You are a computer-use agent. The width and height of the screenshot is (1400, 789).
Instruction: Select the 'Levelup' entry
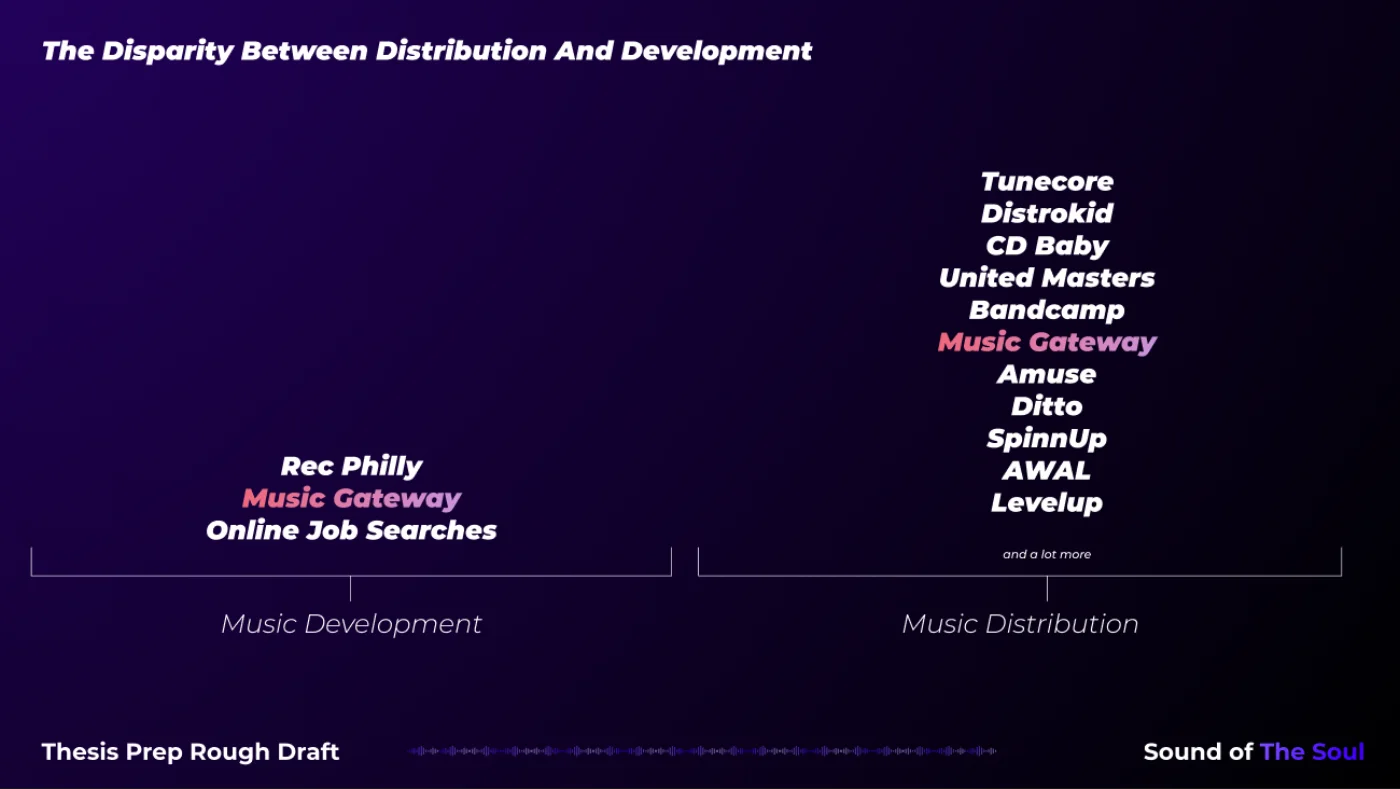1047,503
